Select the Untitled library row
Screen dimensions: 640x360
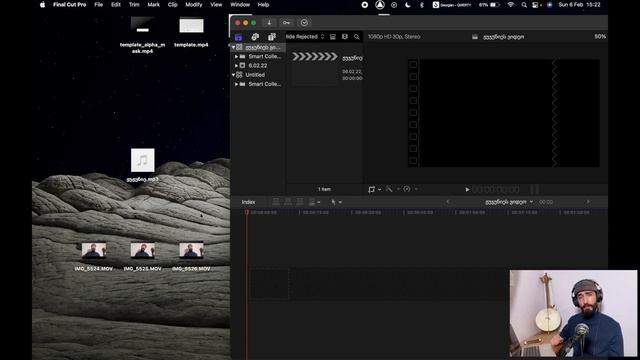click(258, 75)
